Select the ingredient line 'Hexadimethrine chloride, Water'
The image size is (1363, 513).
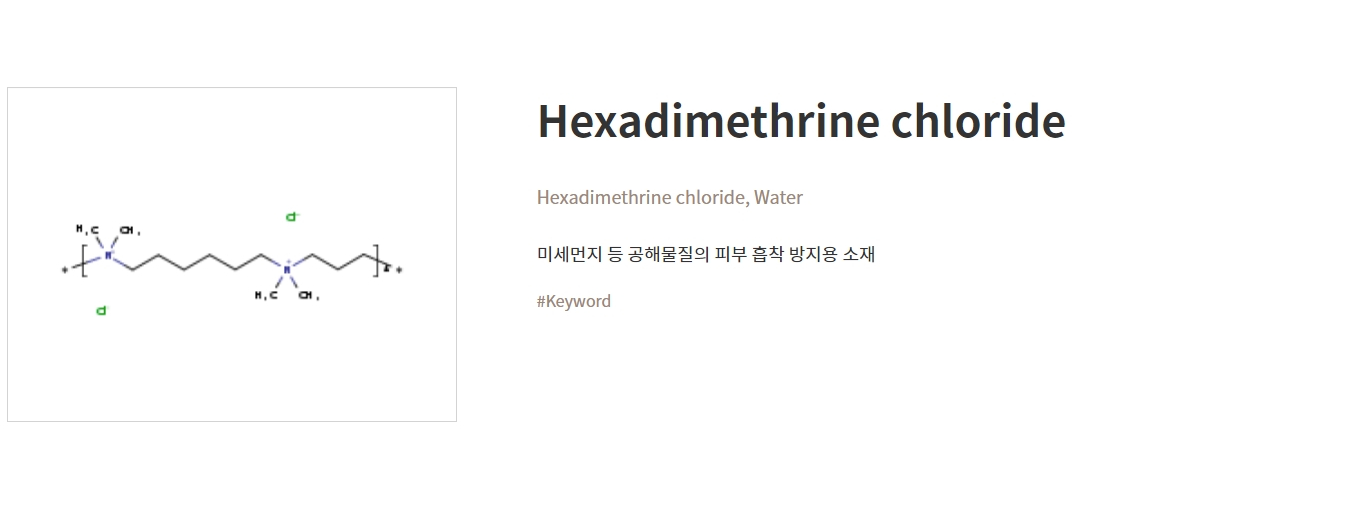coord(670,197)
